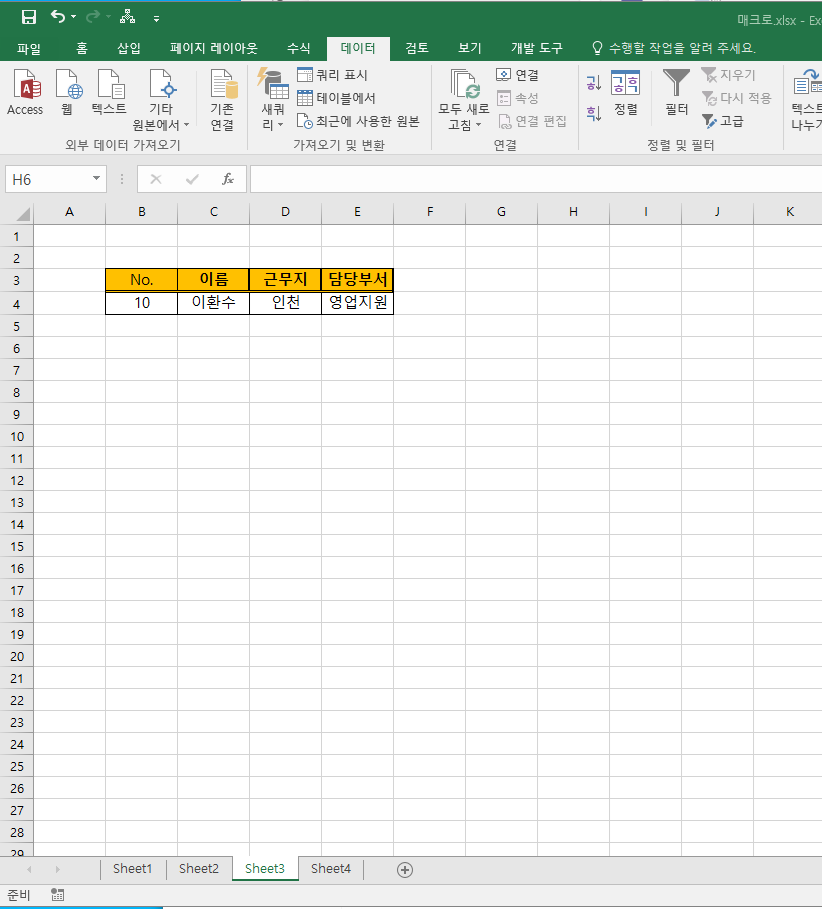Switch to the Insert (삽입) tab

coord(129,48)
